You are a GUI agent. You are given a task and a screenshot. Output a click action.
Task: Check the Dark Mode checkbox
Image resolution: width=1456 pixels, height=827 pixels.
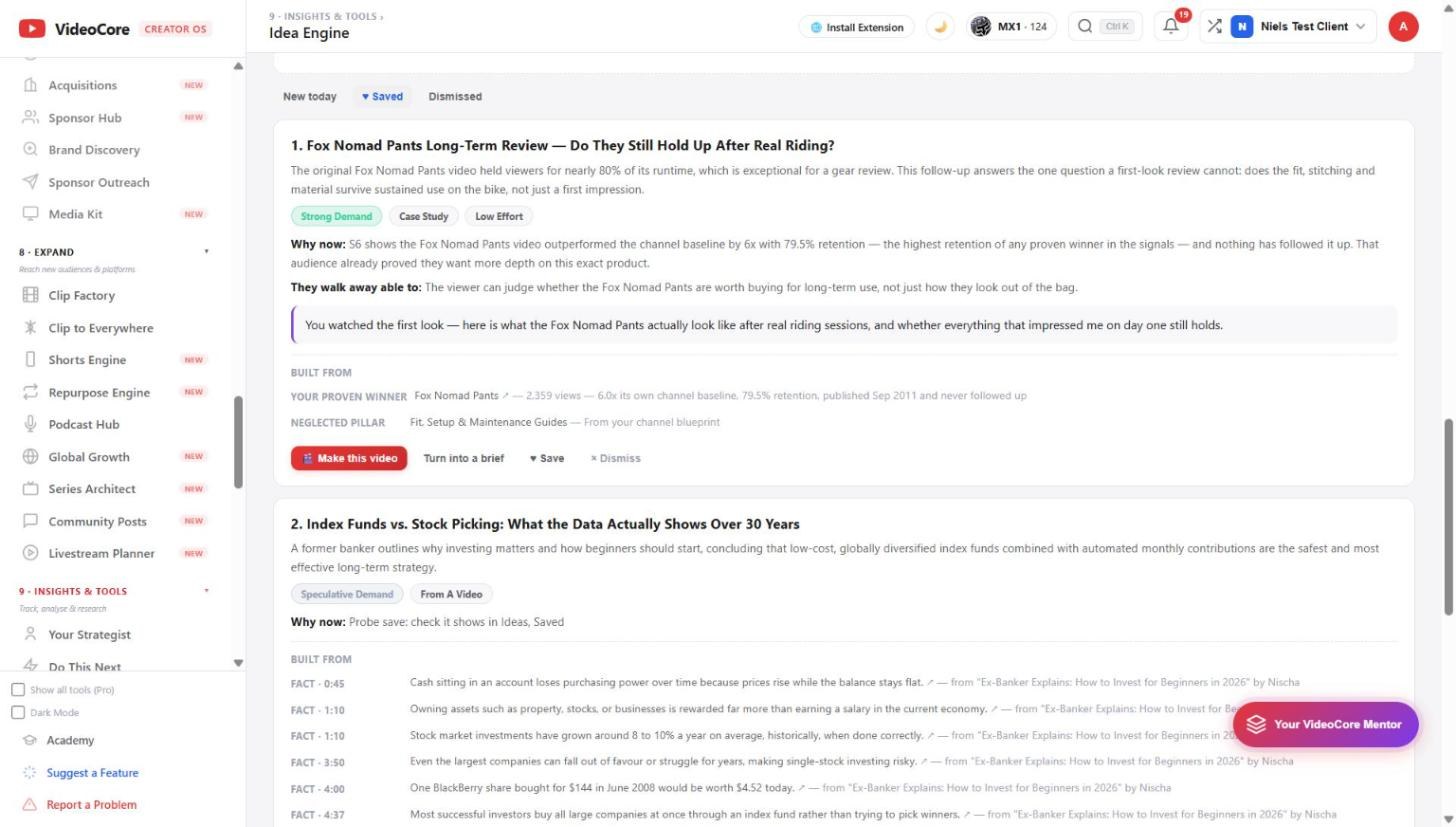[x=18, y=713]
